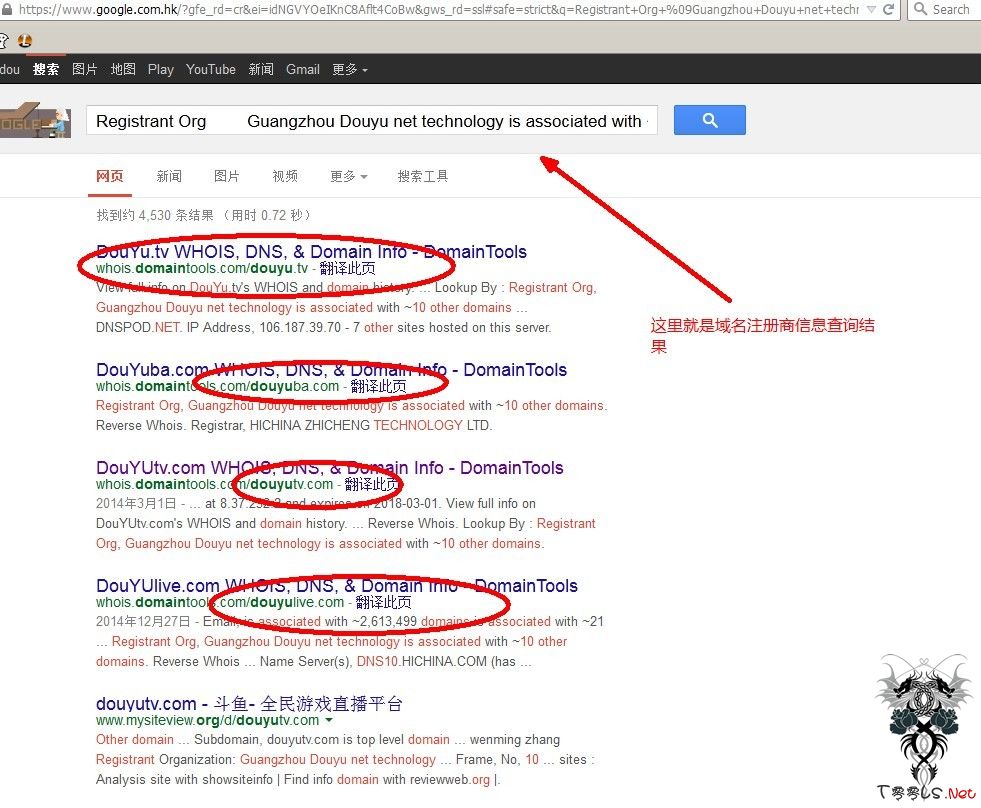Translate the douyuba.com result with 翻译此页

tap(378, 386)
